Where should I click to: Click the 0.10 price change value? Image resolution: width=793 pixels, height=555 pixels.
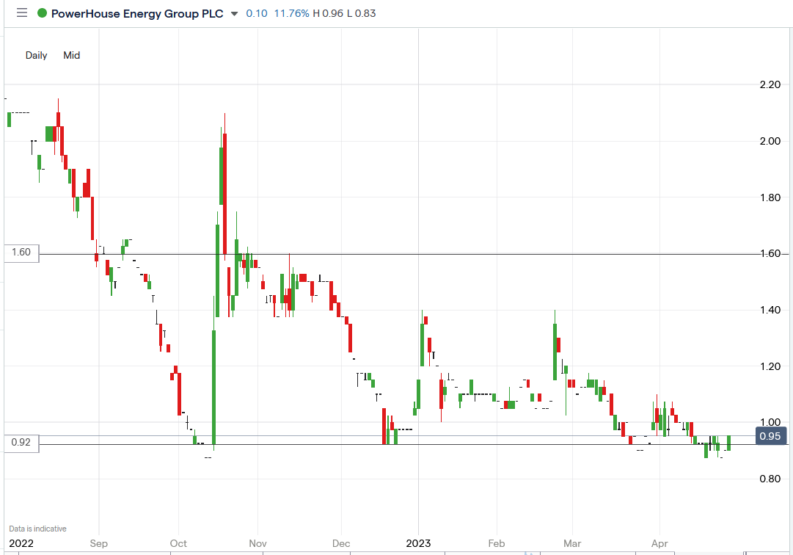256,14
